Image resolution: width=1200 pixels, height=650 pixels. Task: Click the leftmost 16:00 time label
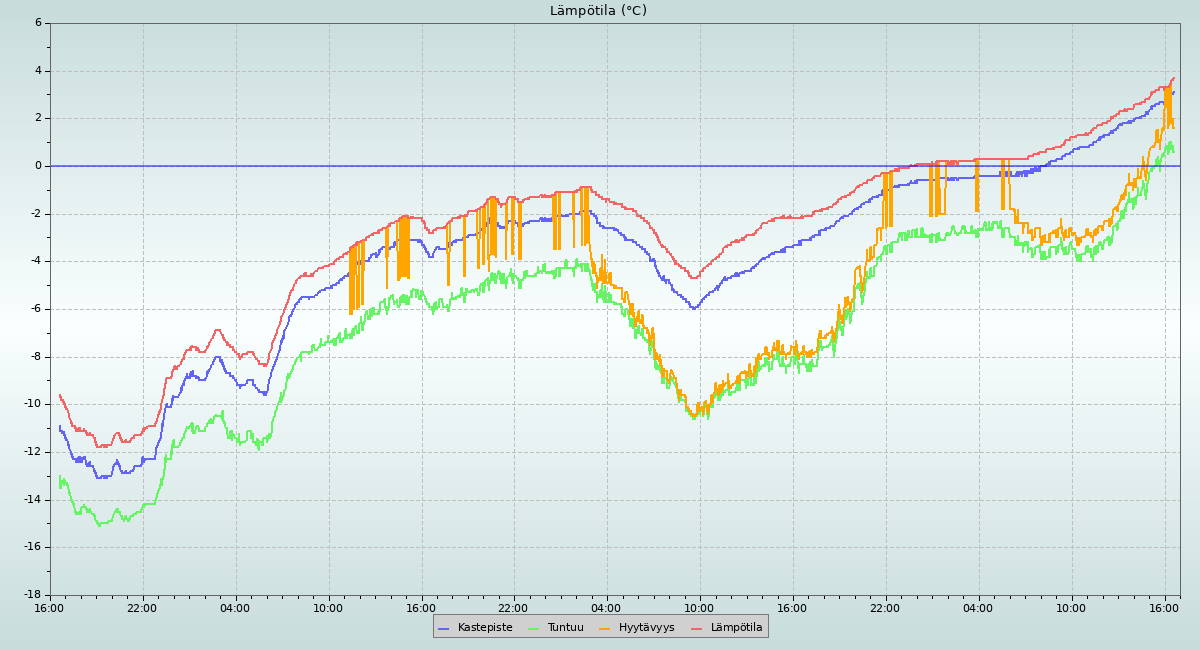click(x=50, y=607)
